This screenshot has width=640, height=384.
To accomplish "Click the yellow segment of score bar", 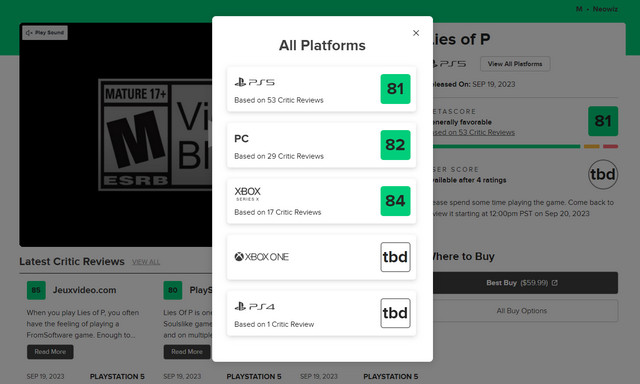I will 591,146.
